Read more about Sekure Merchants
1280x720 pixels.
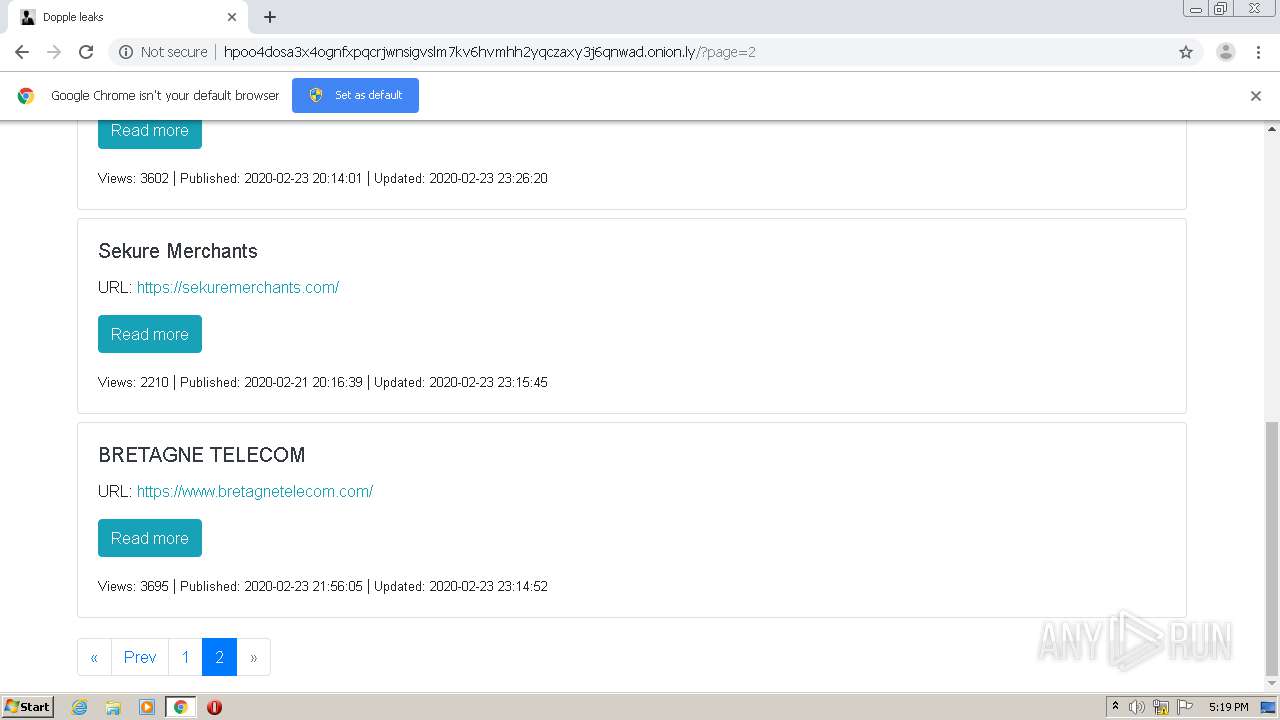[150, 334]
